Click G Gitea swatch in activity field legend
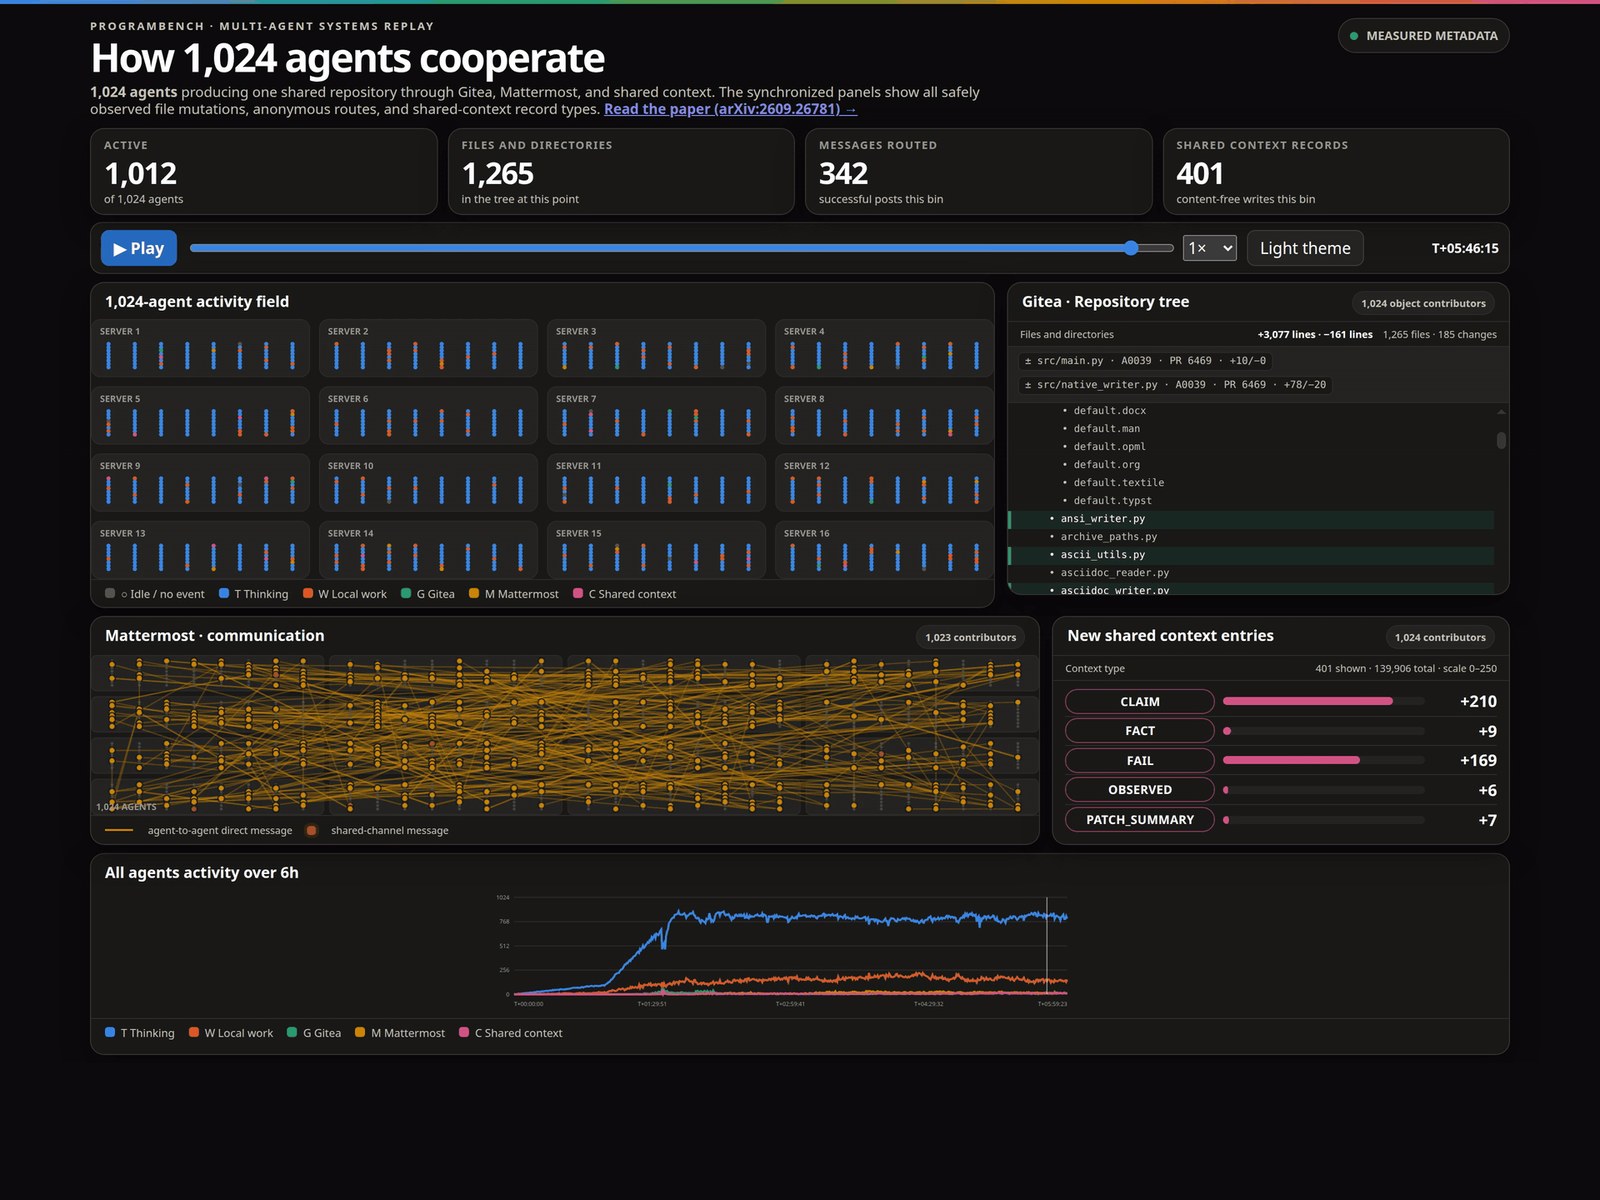Viewport: 1600px width, 1200px height. point(406,593)
